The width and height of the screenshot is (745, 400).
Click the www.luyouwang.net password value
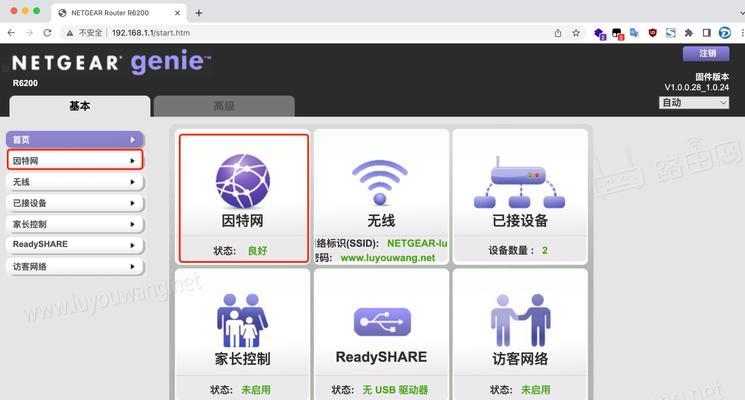coord(388,257)
